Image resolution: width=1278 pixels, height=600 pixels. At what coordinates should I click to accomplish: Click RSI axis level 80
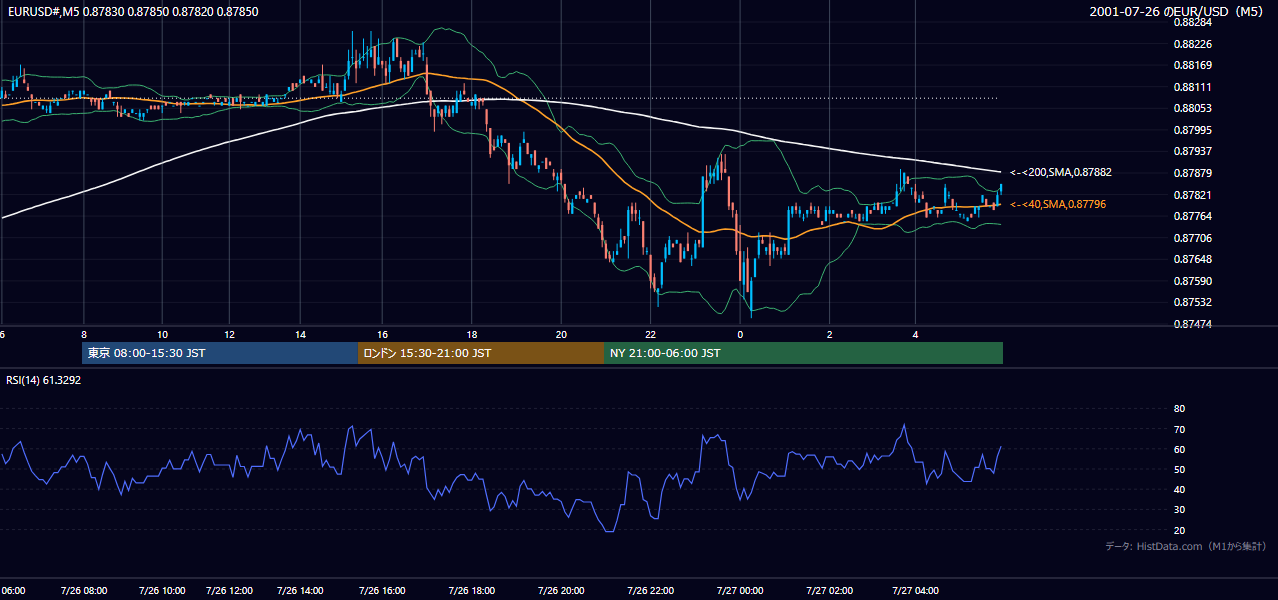[x=1179, y=409]
